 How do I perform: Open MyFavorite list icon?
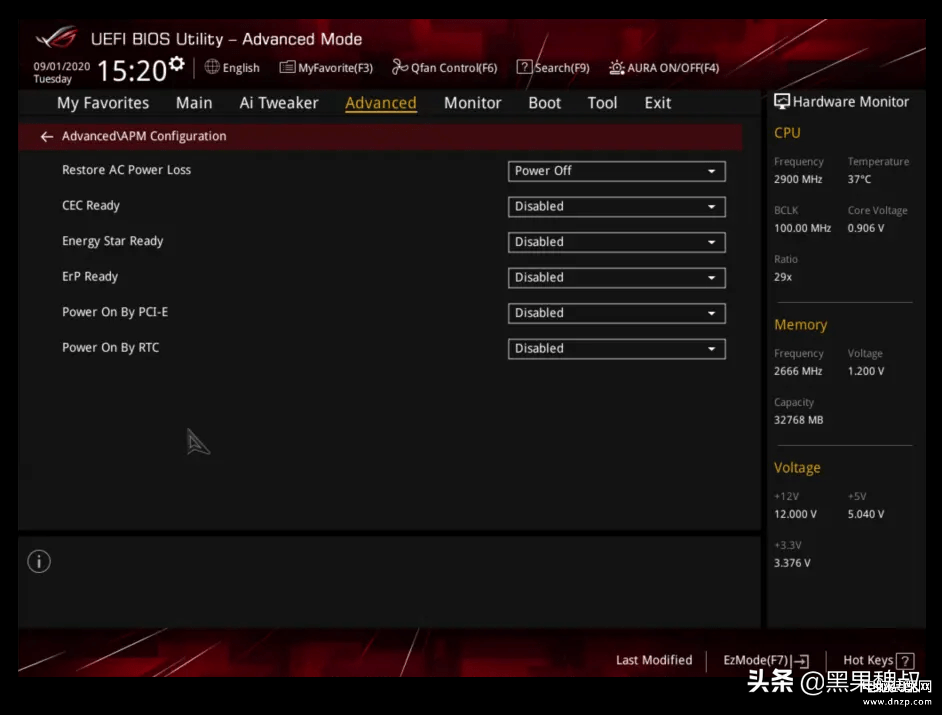pyautogui.click(x=287, y=67)
